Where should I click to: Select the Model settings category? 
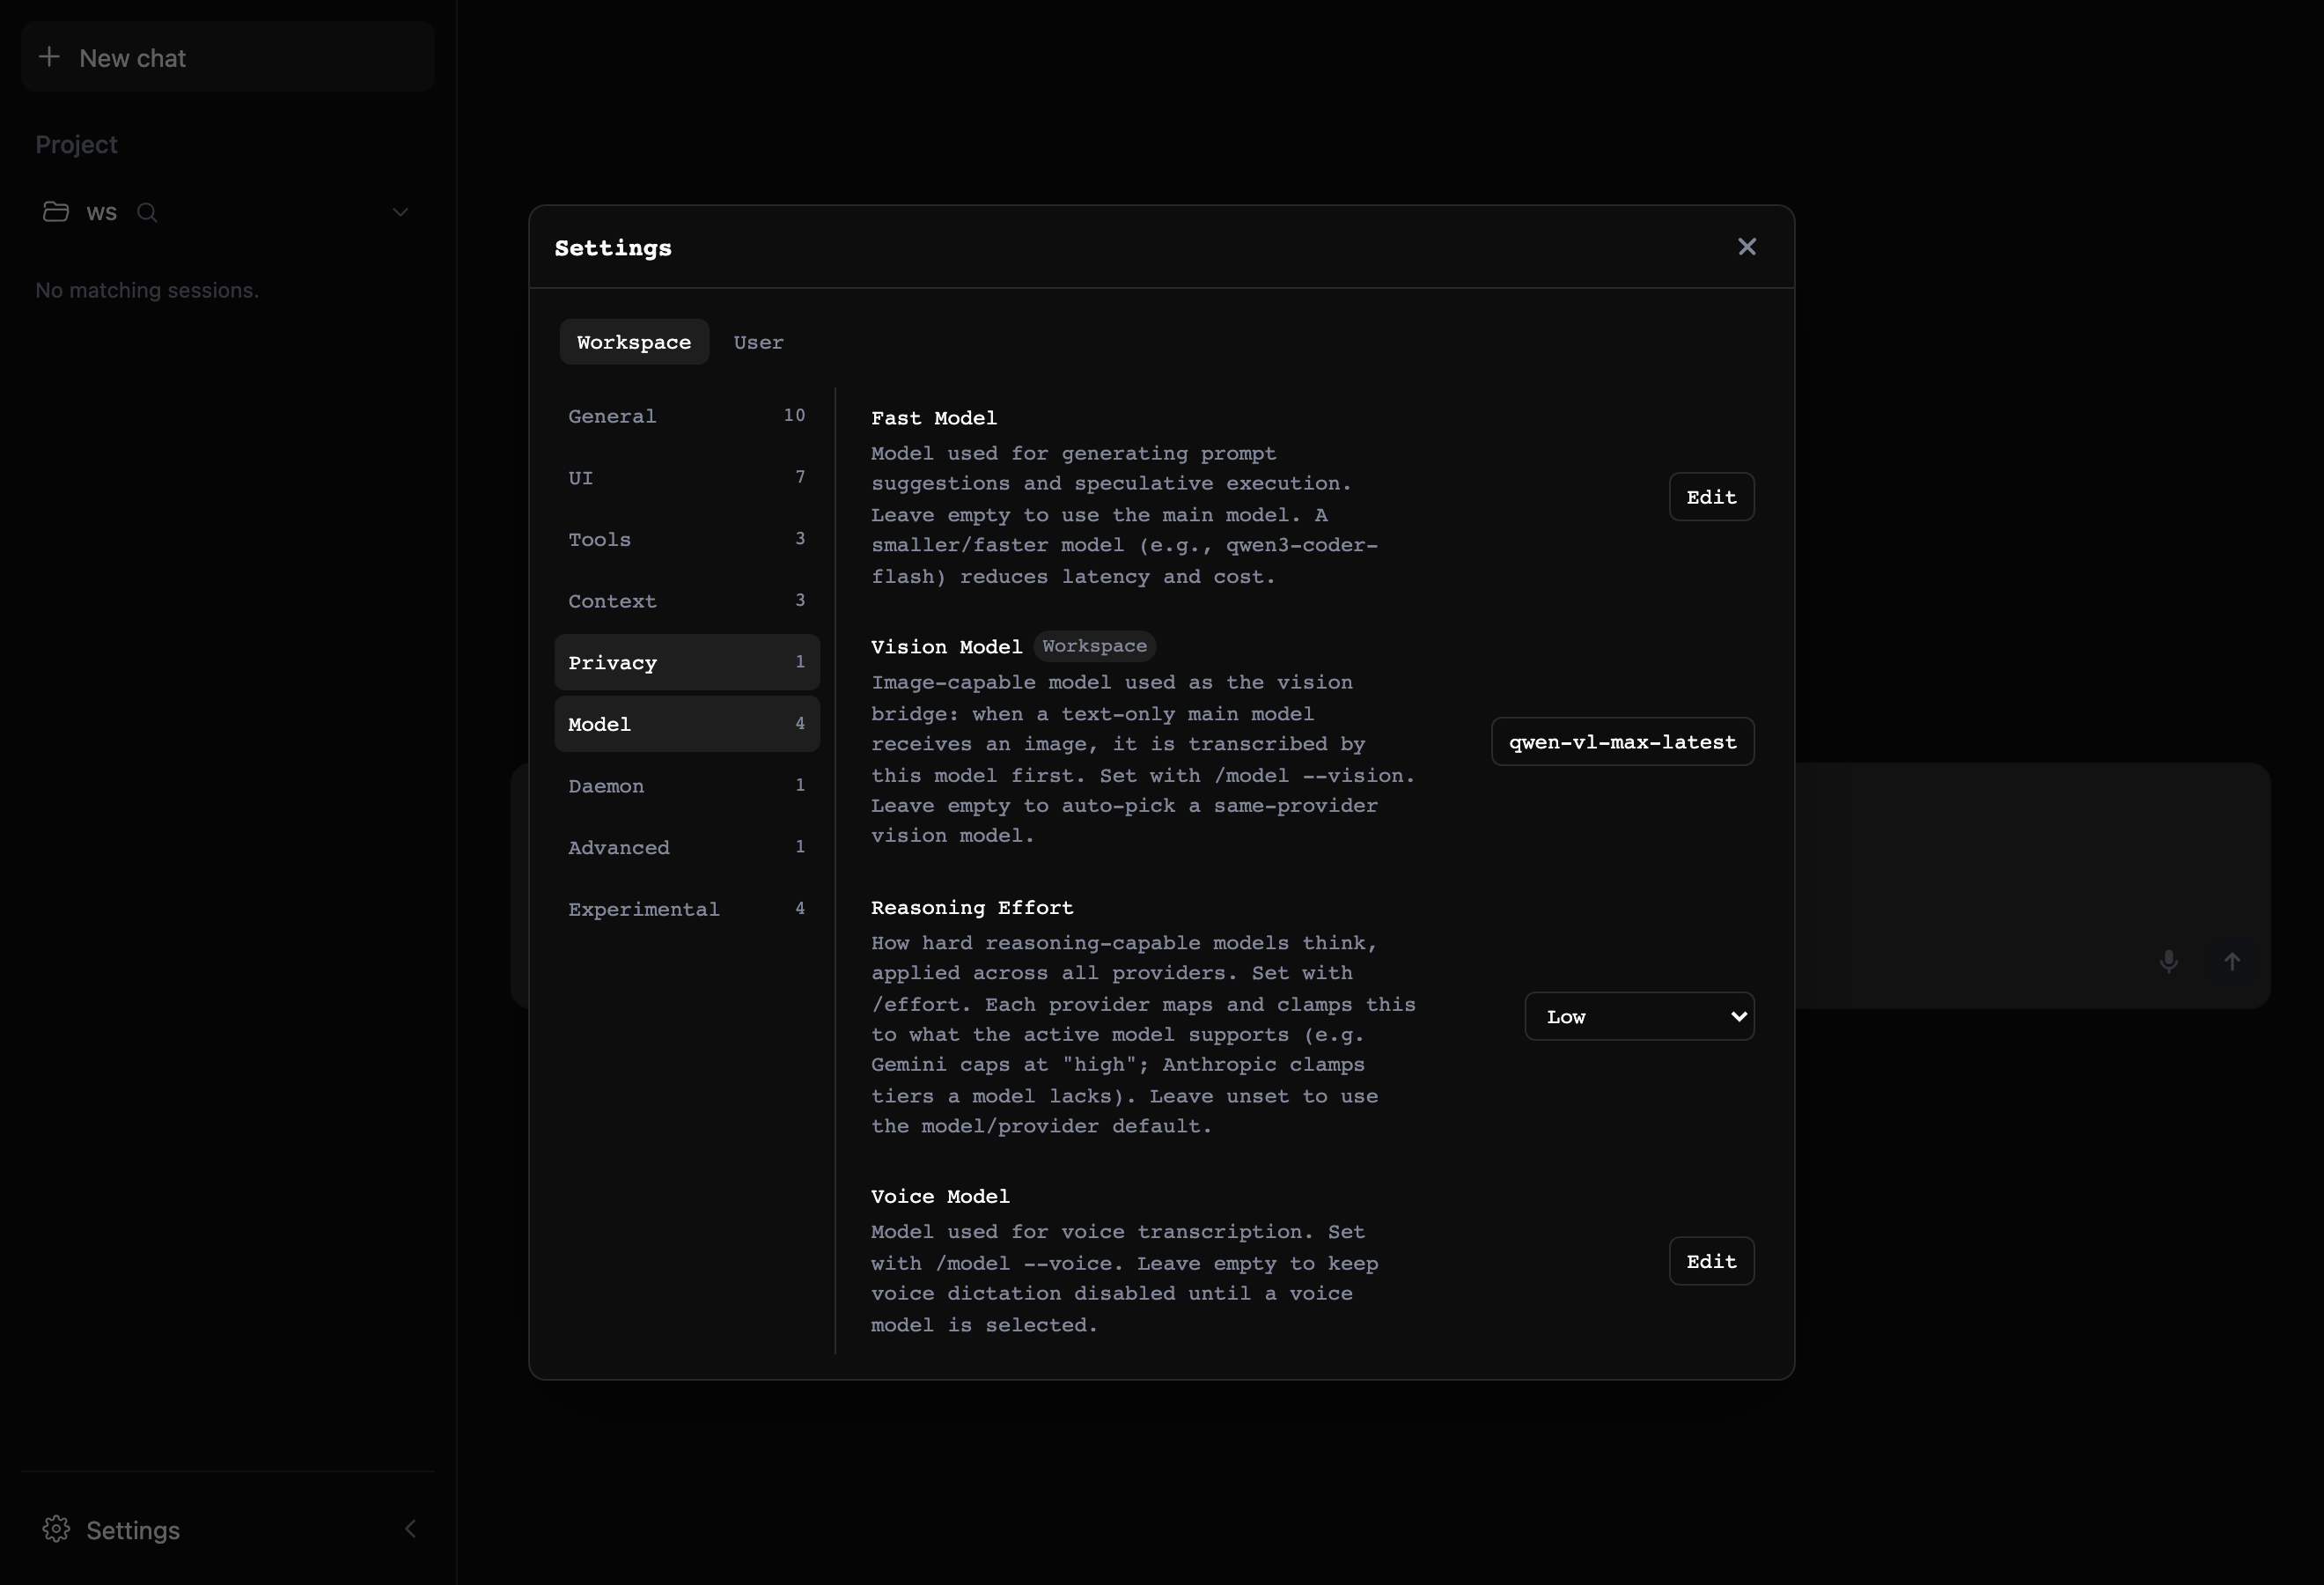point(687,724)
